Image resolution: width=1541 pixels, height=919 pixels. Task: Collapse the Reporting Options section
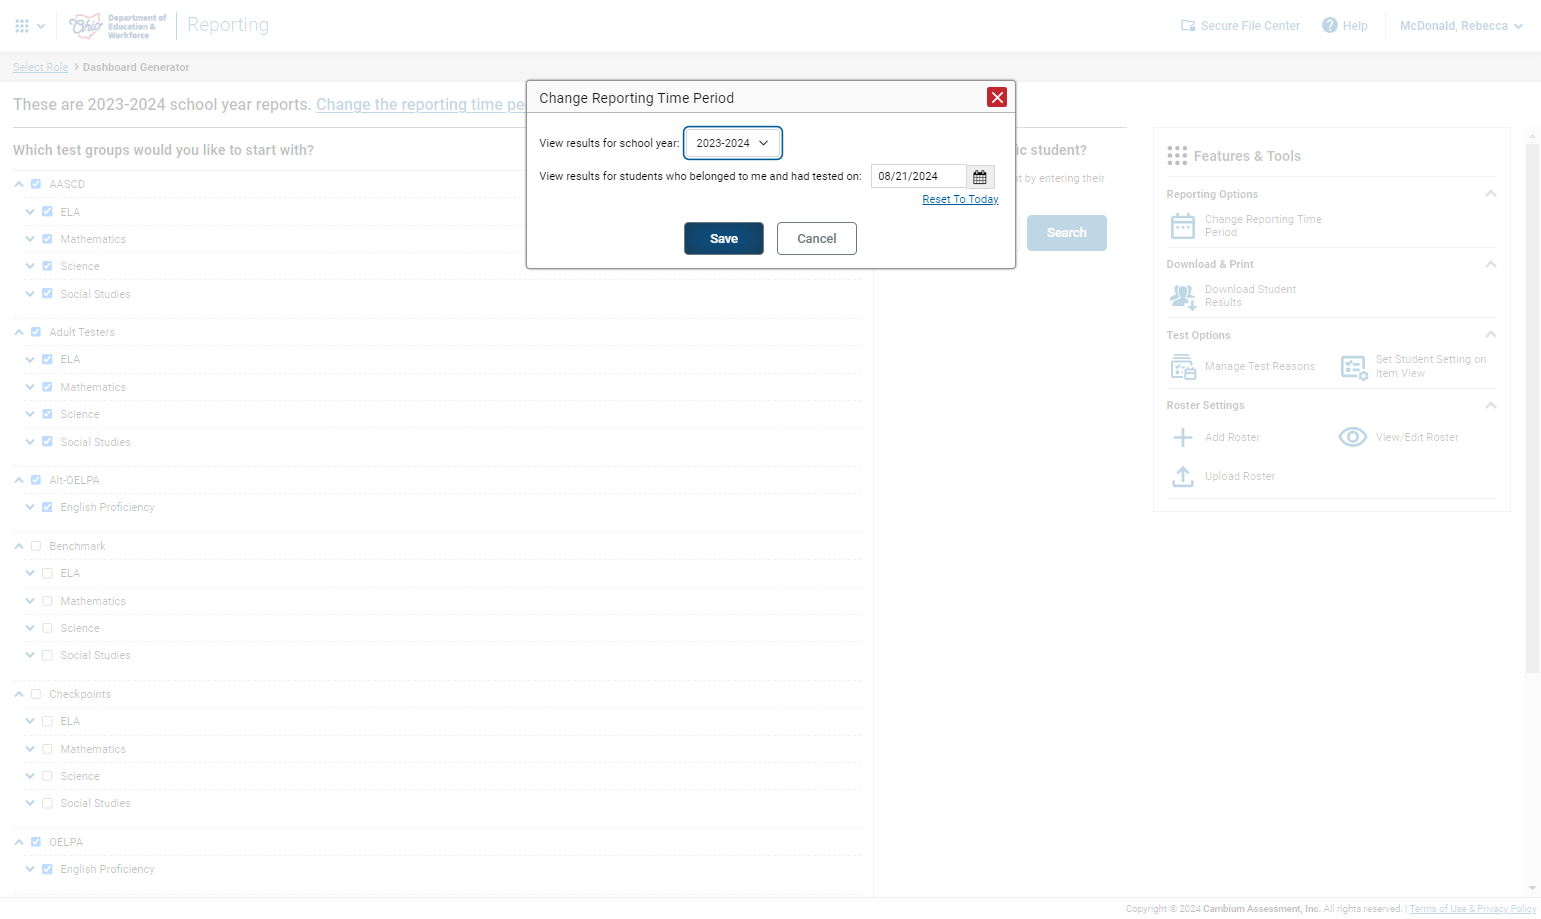point(1490,194)
